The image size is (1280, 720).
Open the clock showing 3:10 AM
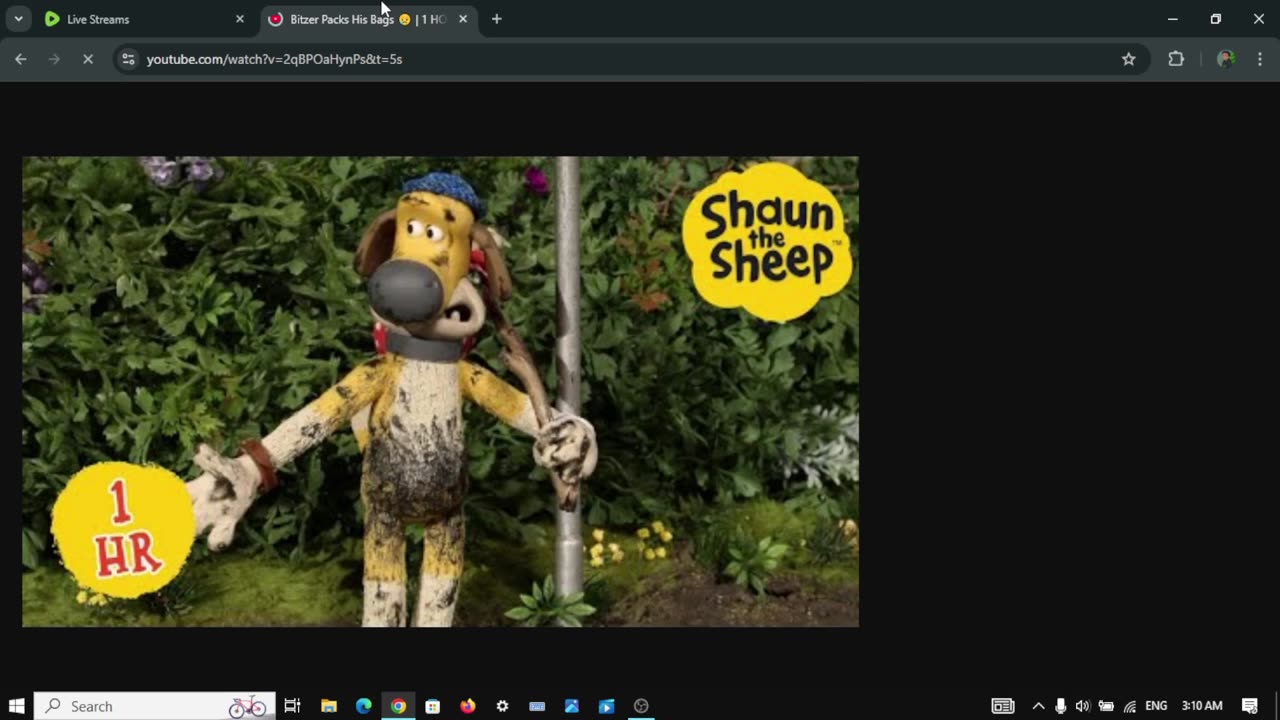[1202, 706]
